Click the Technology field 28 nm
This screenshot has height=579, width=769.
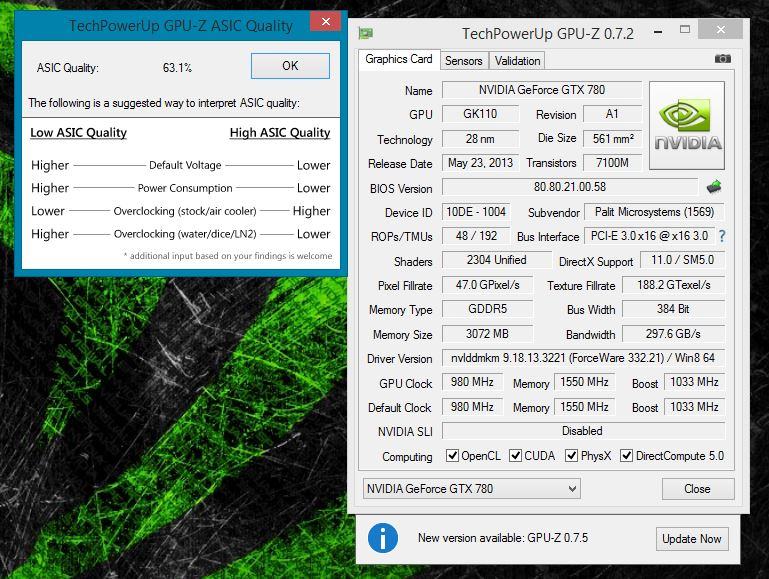[x=480, y=139]
